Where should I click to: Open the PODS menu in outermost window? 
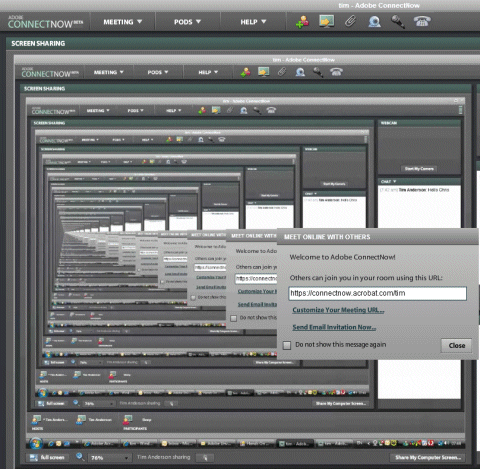click(187, 22)
